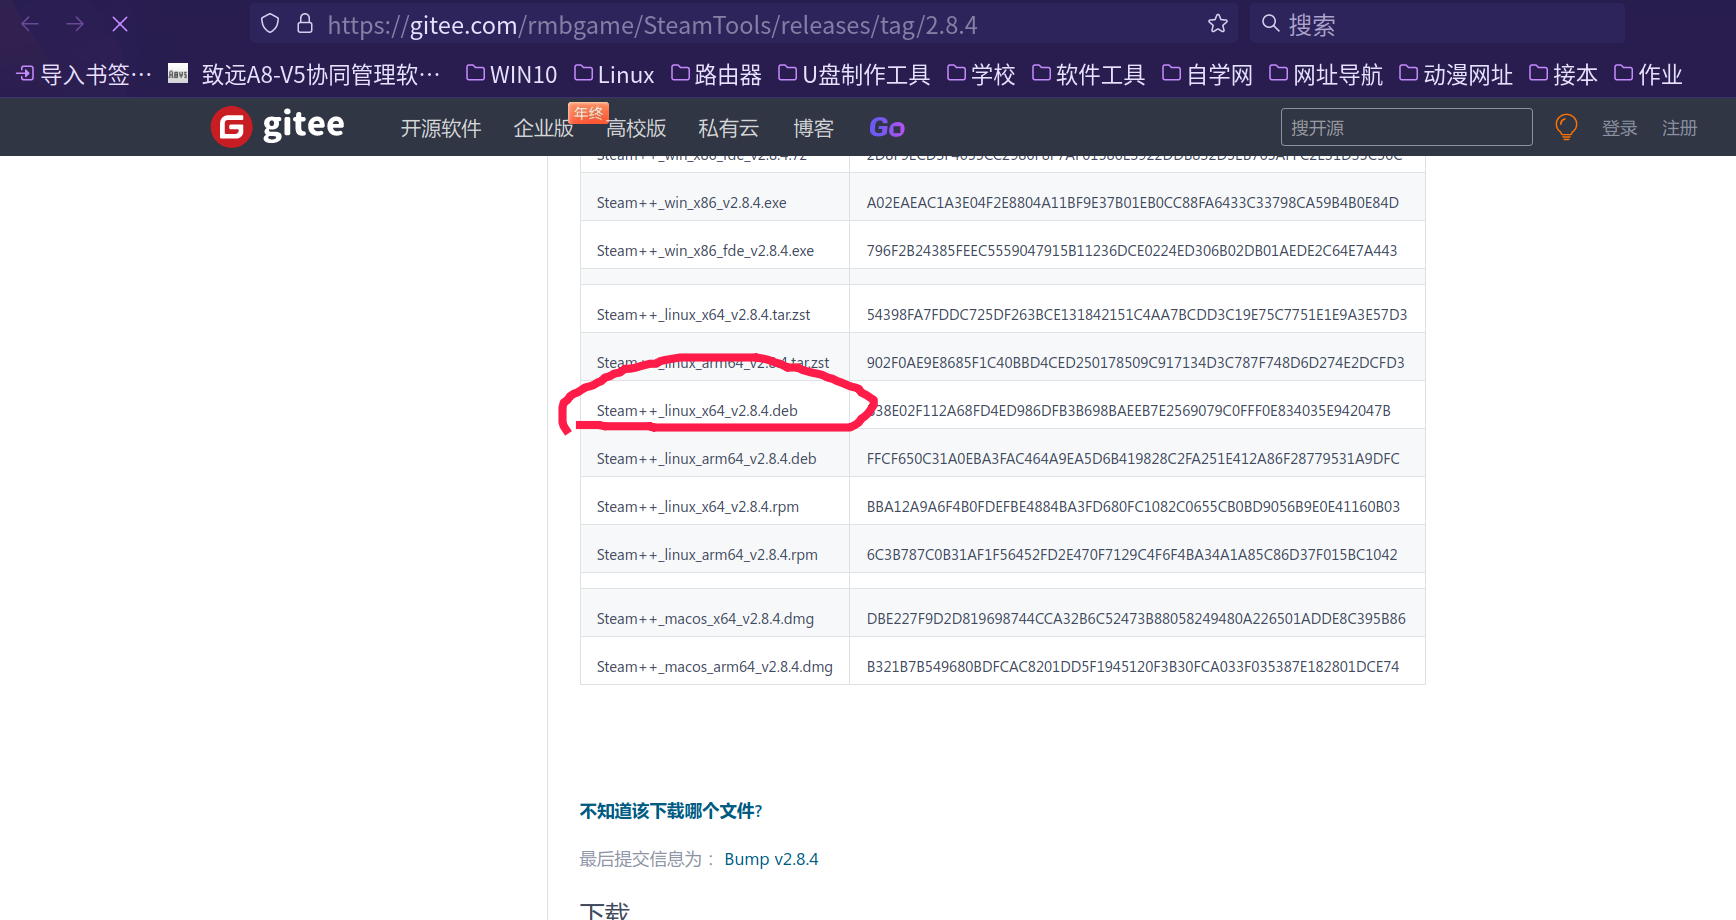Click the lightbulb icon beside the search box
The height and width of the screenshot is (920, 1736).
click(x=1565, y=126)
